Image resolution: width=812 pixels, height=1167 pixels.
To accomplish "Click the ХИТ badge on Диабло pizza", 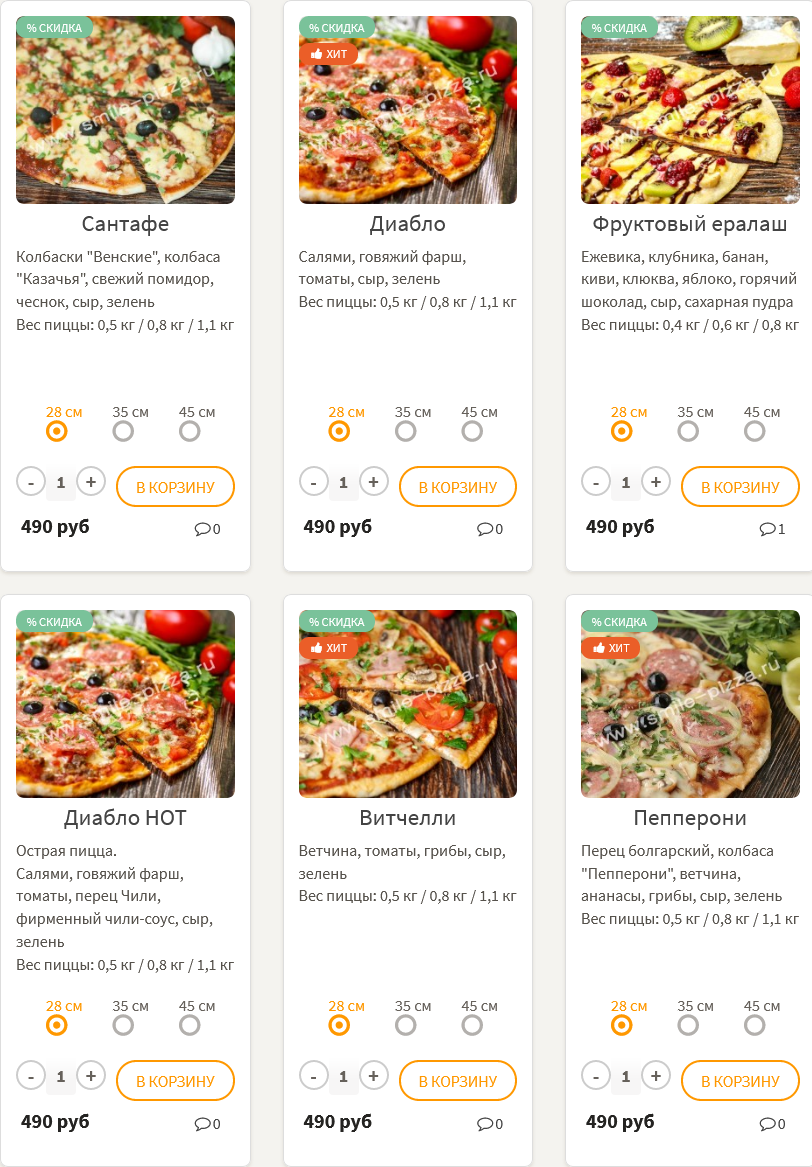I will tap(328, 54).
